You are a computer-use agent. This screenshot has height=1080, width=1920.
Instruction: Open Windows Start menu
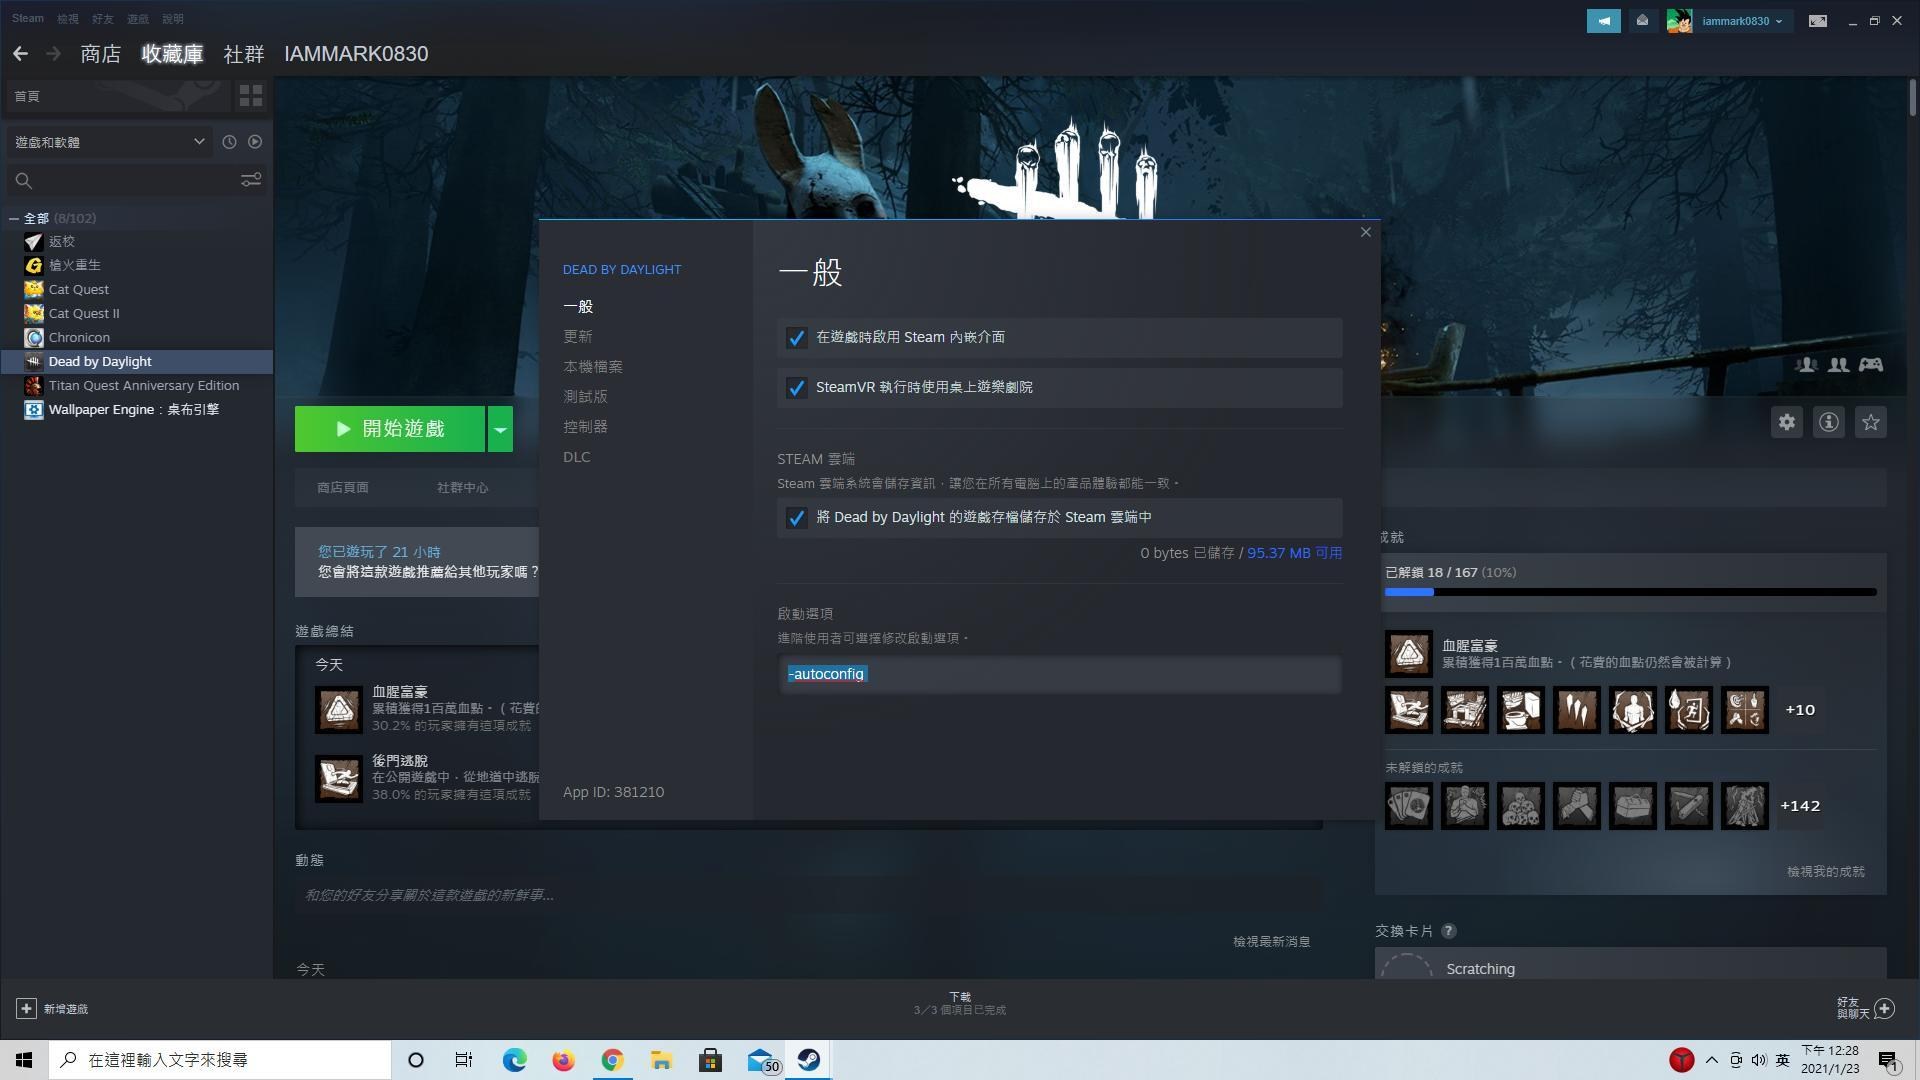pyautogui.click(x=24, y=1060)
